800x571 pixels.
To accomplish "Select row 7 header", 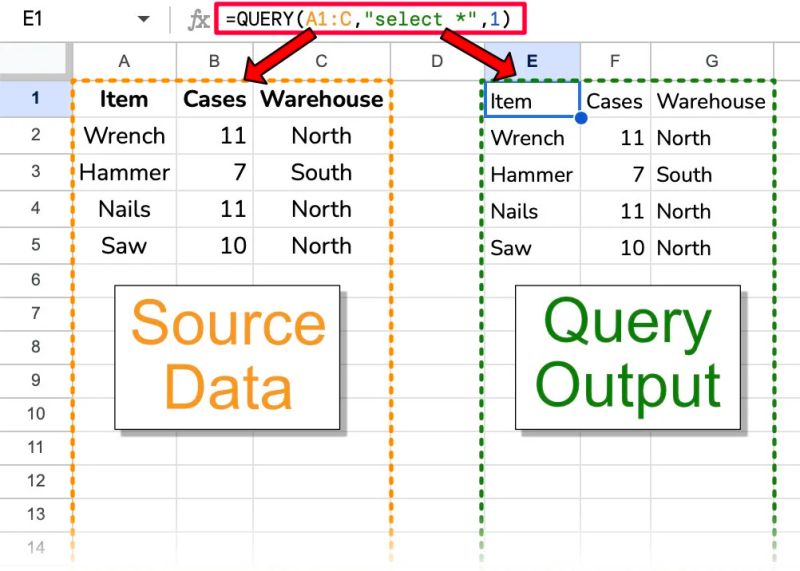I will click(35, 313).
